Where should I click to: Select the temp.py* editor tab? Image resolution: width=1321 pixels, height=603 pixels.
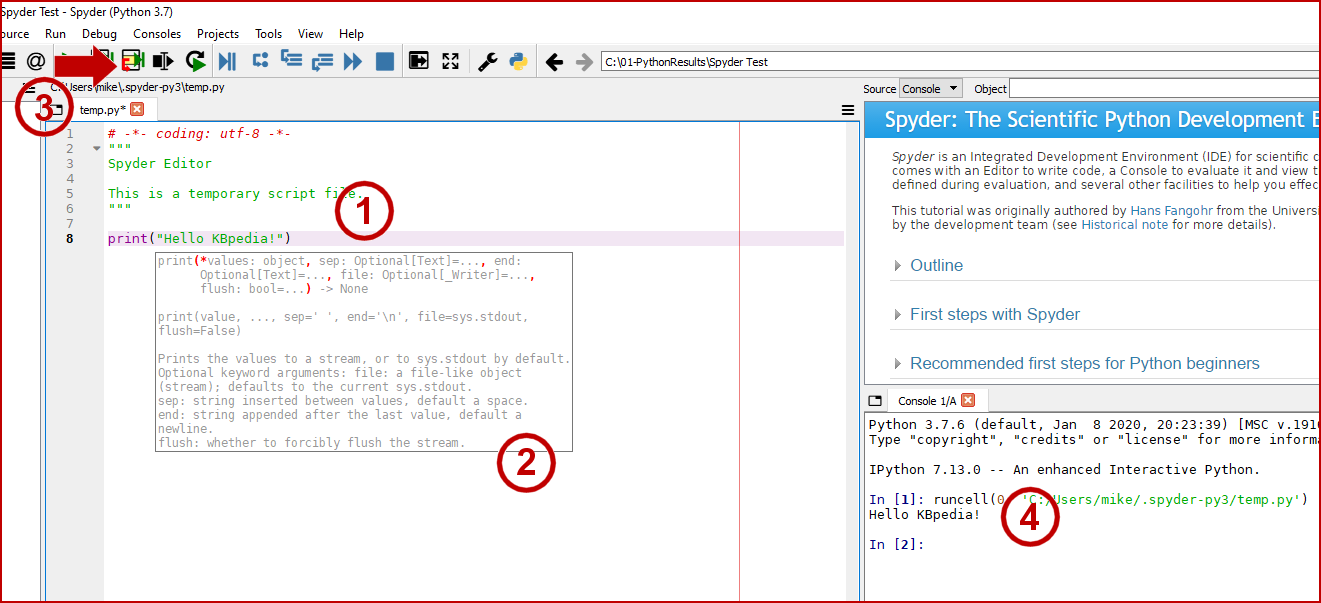point(102,110)
